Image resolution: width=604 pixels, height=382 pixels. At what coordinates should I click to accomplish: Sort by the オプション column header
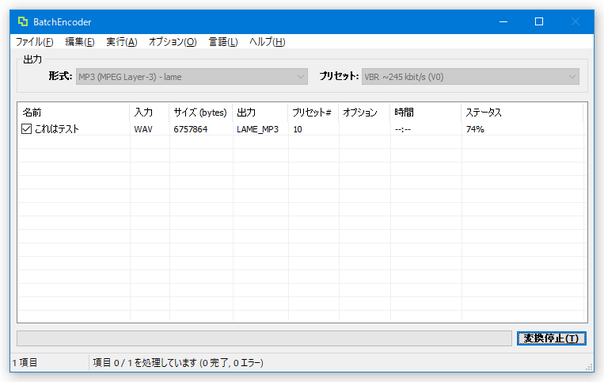point(364,112)
